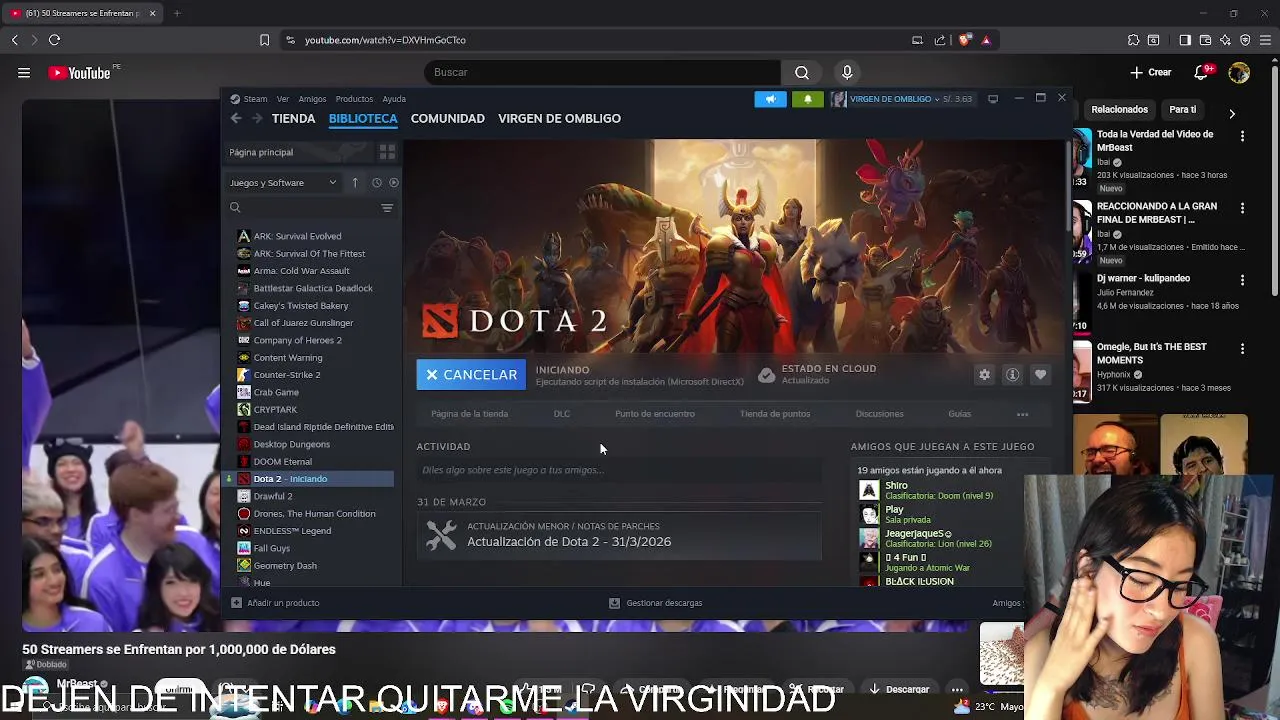1280x720 pixels.
Task: Open more video actions ellipsis button
Action: [x=957, y=689]
